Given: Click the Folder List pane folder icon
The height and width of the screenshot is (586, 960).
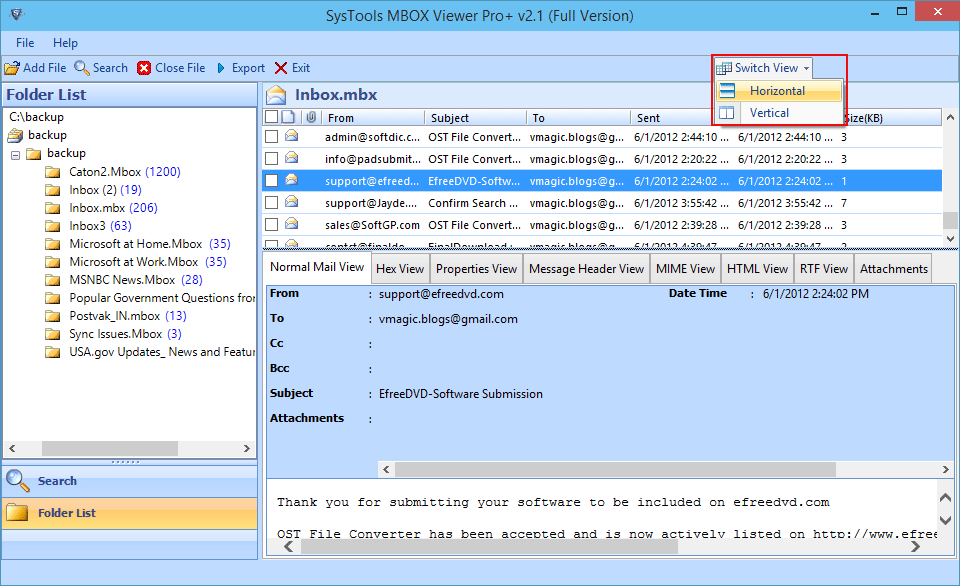Looking at the screenshot, I should coord(17,513).
